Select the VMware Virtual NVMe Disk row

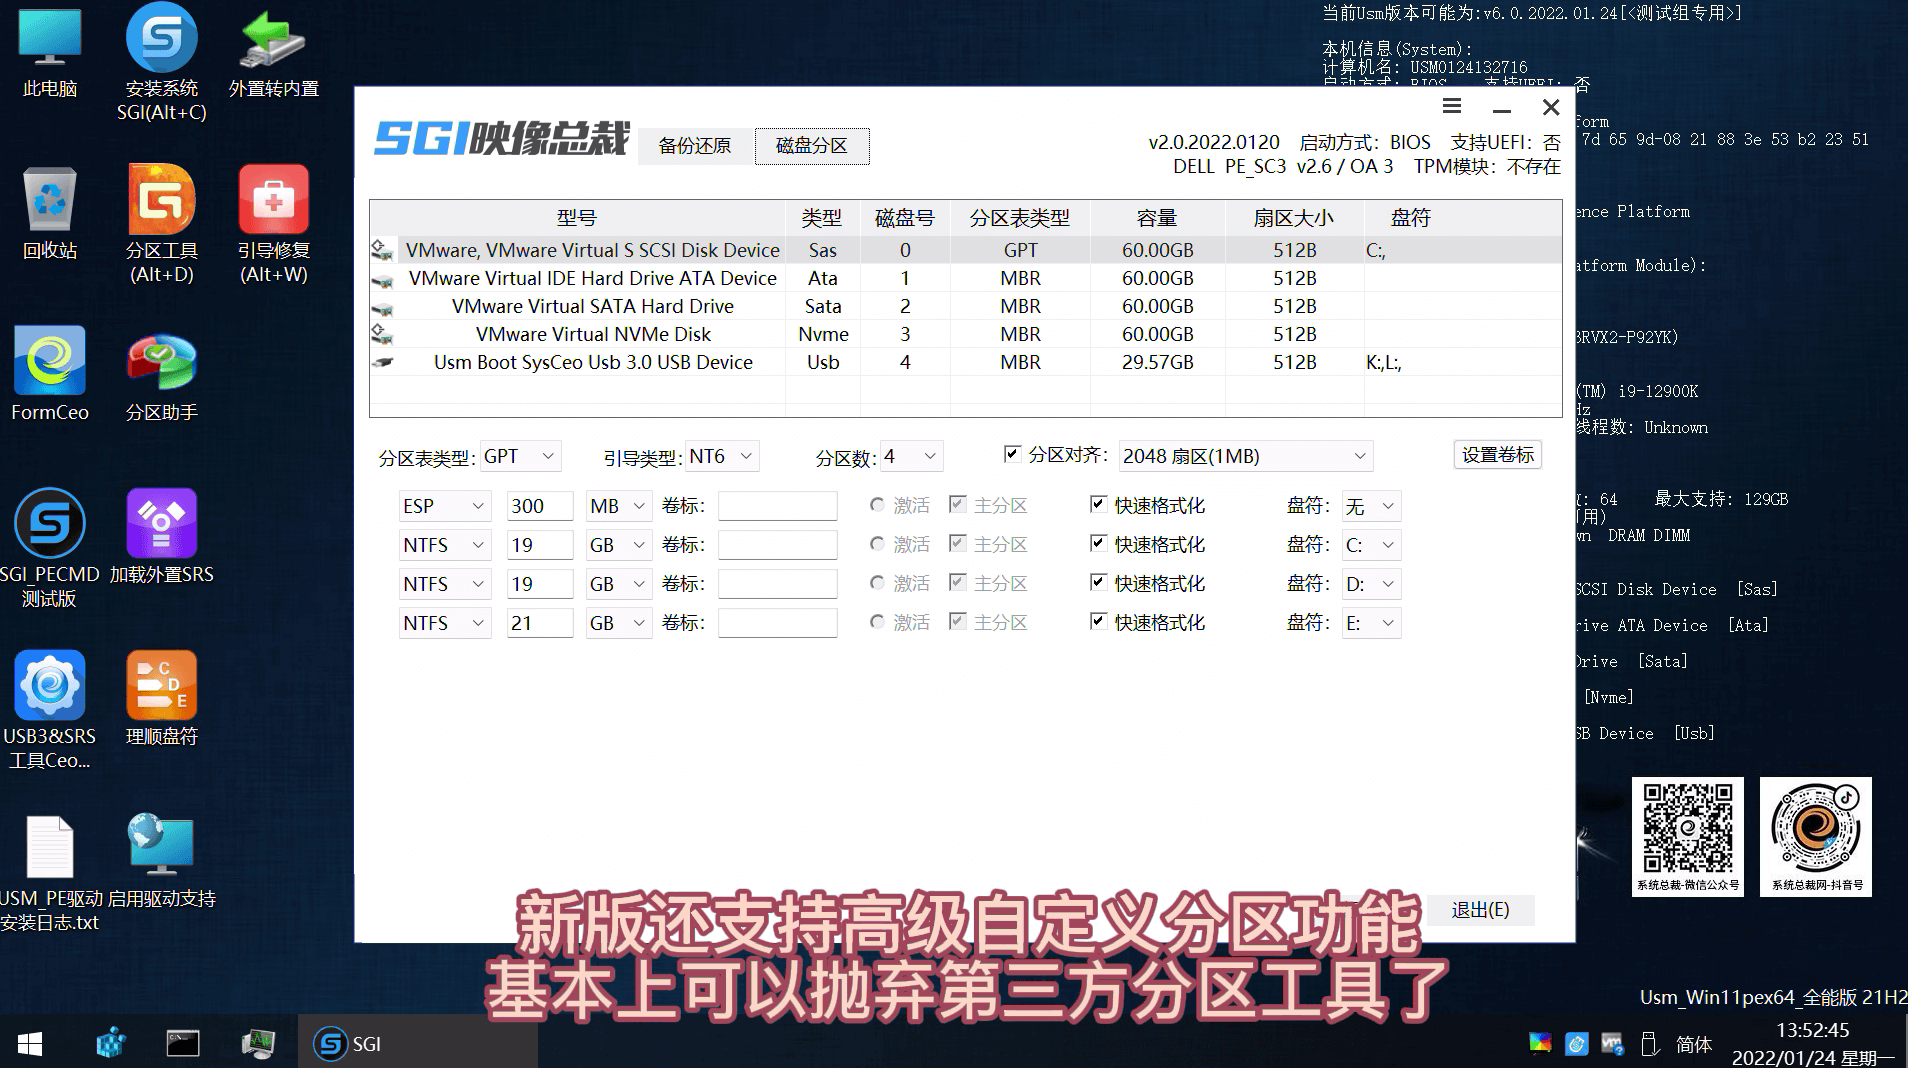click(x=965, y=334)
